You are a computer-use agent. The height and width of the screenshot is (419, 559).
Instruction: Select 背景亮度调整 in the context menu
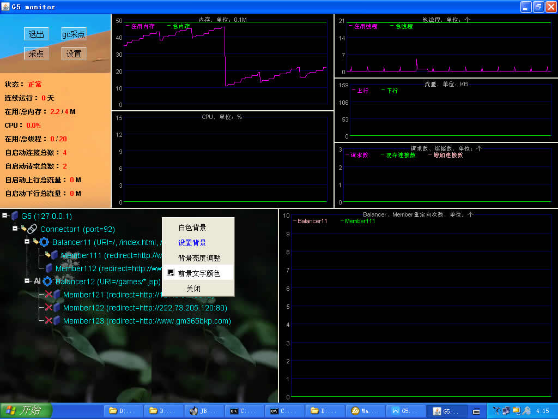tap(199, 258)
